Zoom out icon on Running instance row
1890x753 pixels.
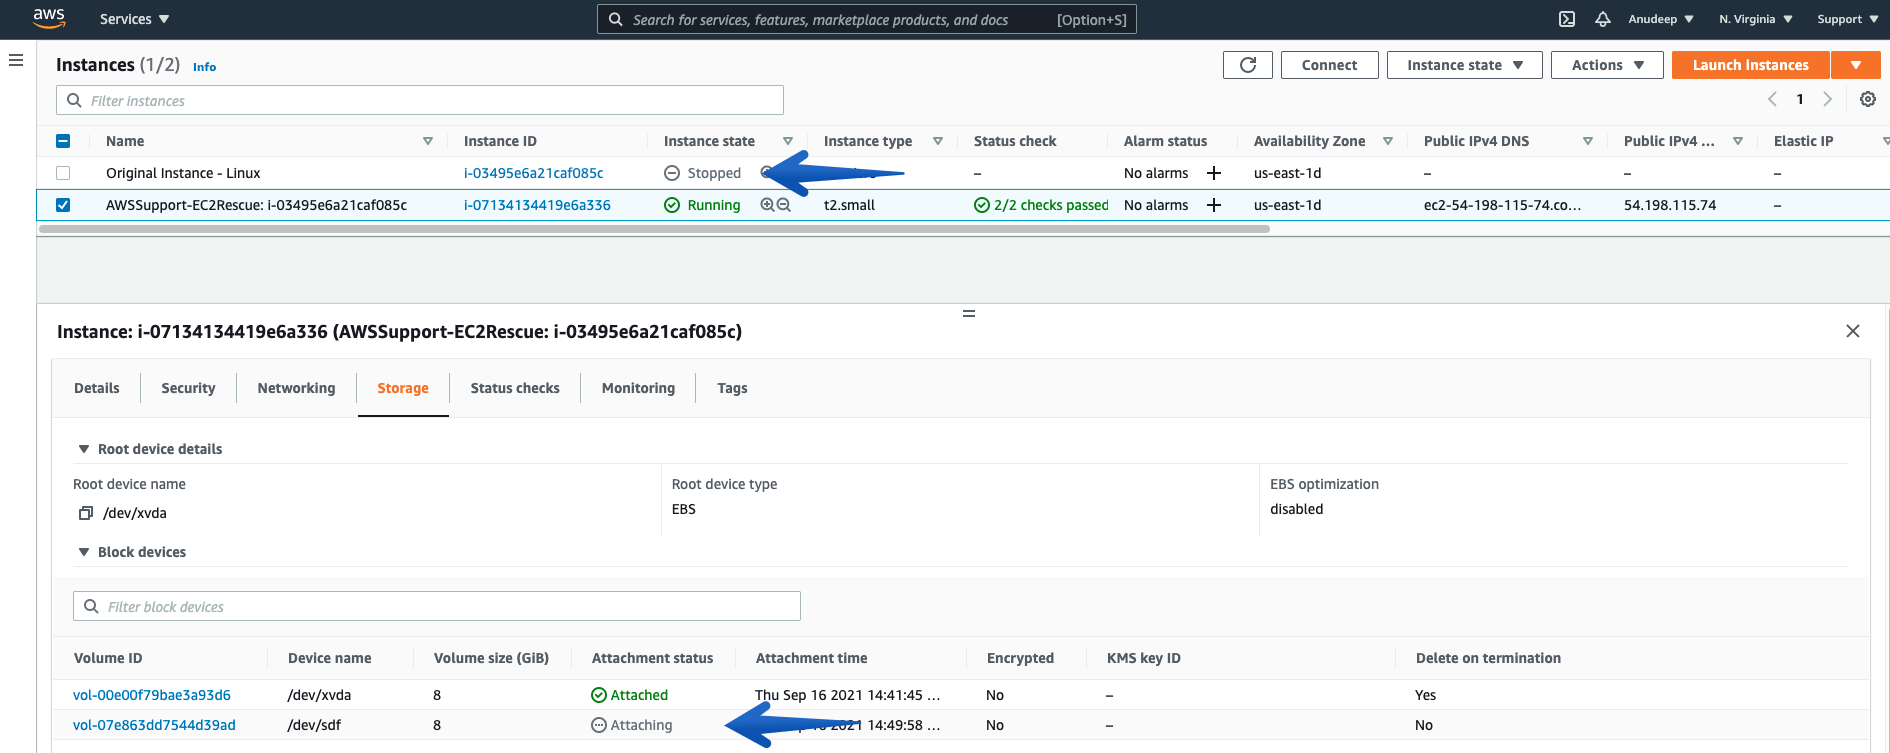(784, 205)
